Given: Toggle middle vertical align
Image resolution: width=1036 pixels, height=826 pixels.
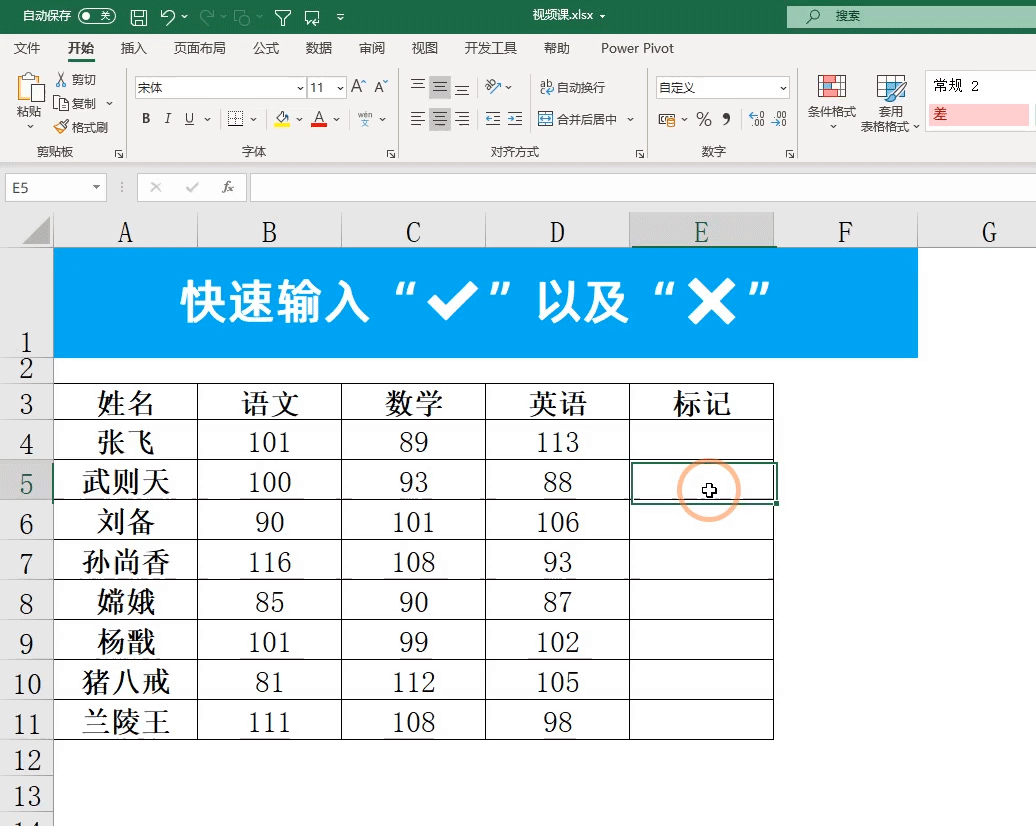Looking at the screenshot, I should coord(440,87).
